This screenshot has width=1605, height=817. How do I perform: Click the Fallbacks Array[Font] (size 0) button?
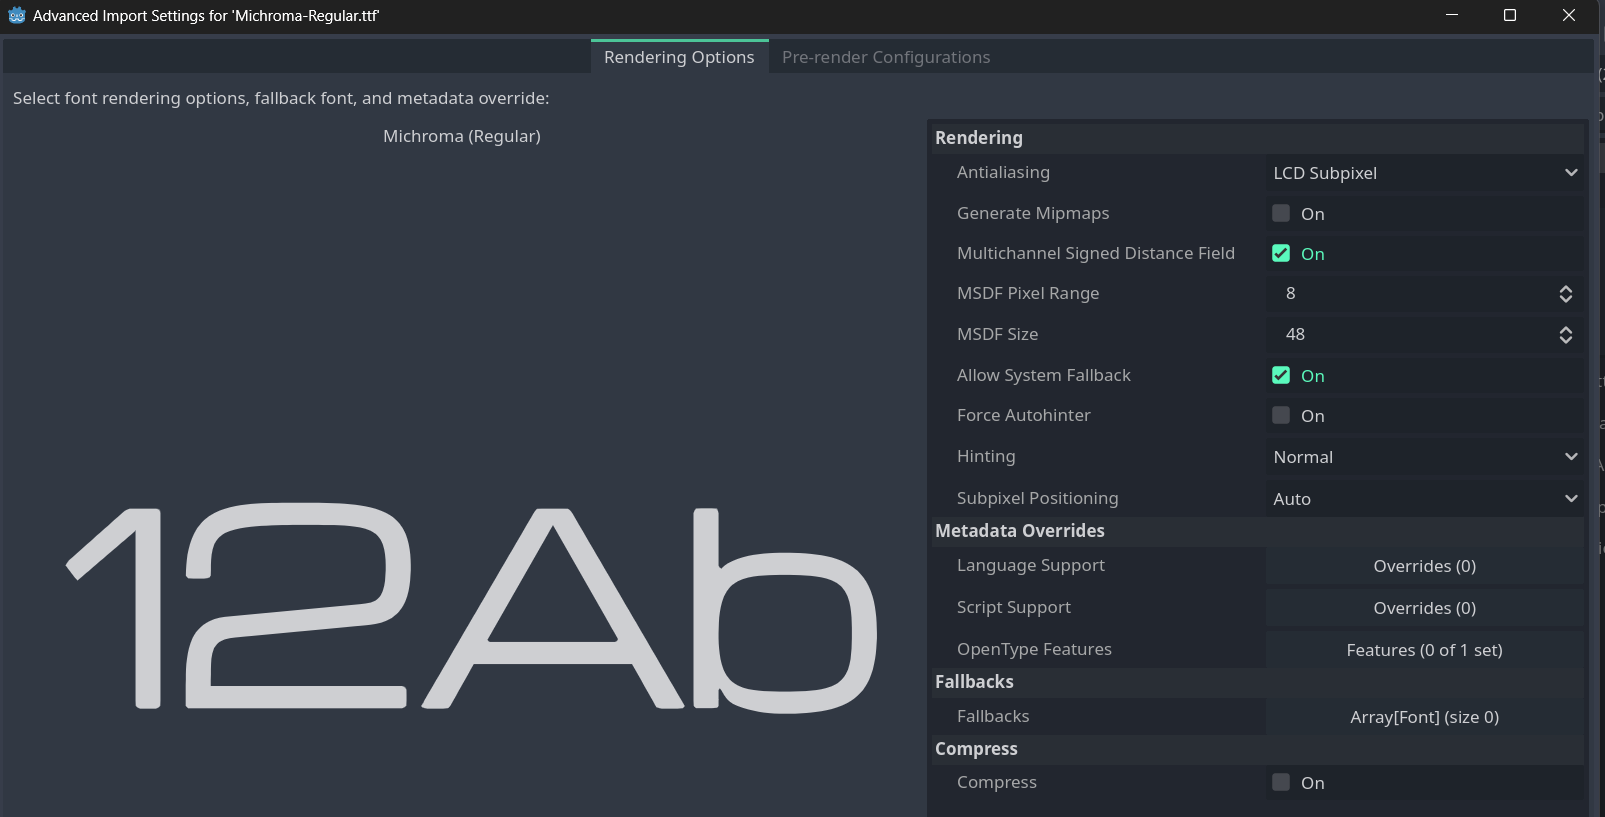click(x=1424, y=717)
